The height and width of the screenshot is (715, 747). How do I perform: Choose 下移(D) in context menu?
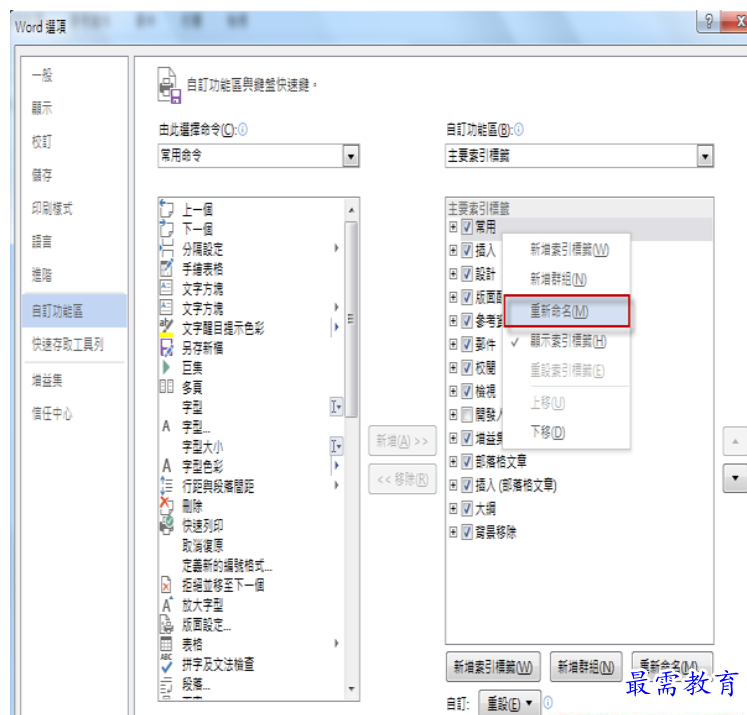click(567, 432)
